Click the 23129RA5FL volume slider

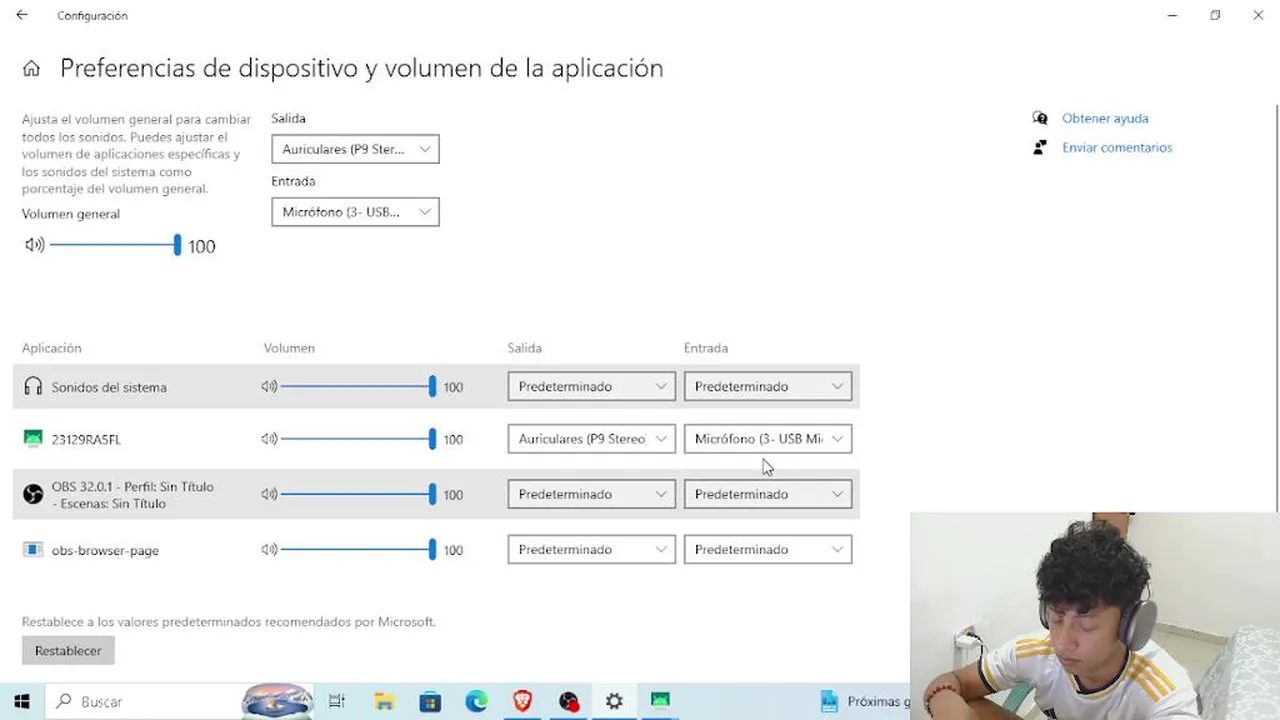[x=359, y=438]
